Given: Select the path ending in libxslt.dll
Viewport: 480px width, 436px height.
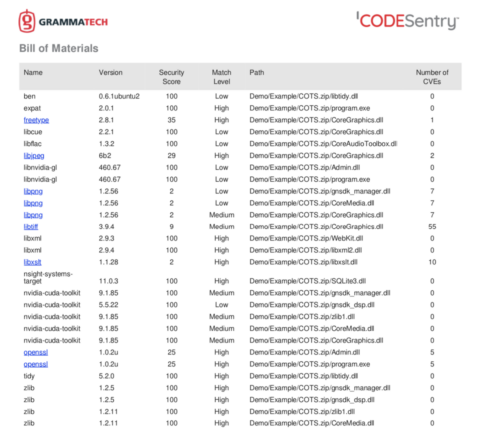Looking at the screenshot, I should [x=303, y=262].
